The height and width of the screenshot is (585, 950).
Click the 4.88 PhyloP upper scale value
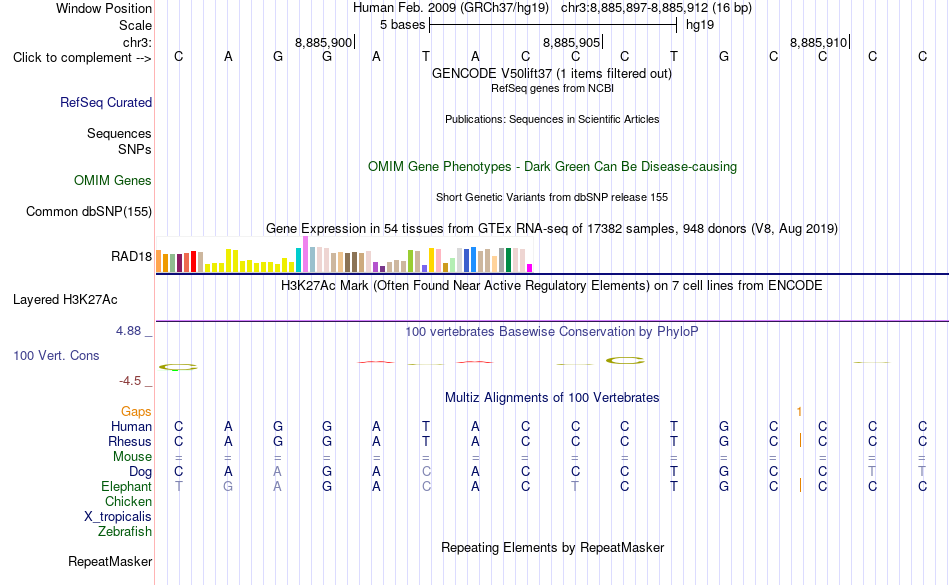[128, 331]
